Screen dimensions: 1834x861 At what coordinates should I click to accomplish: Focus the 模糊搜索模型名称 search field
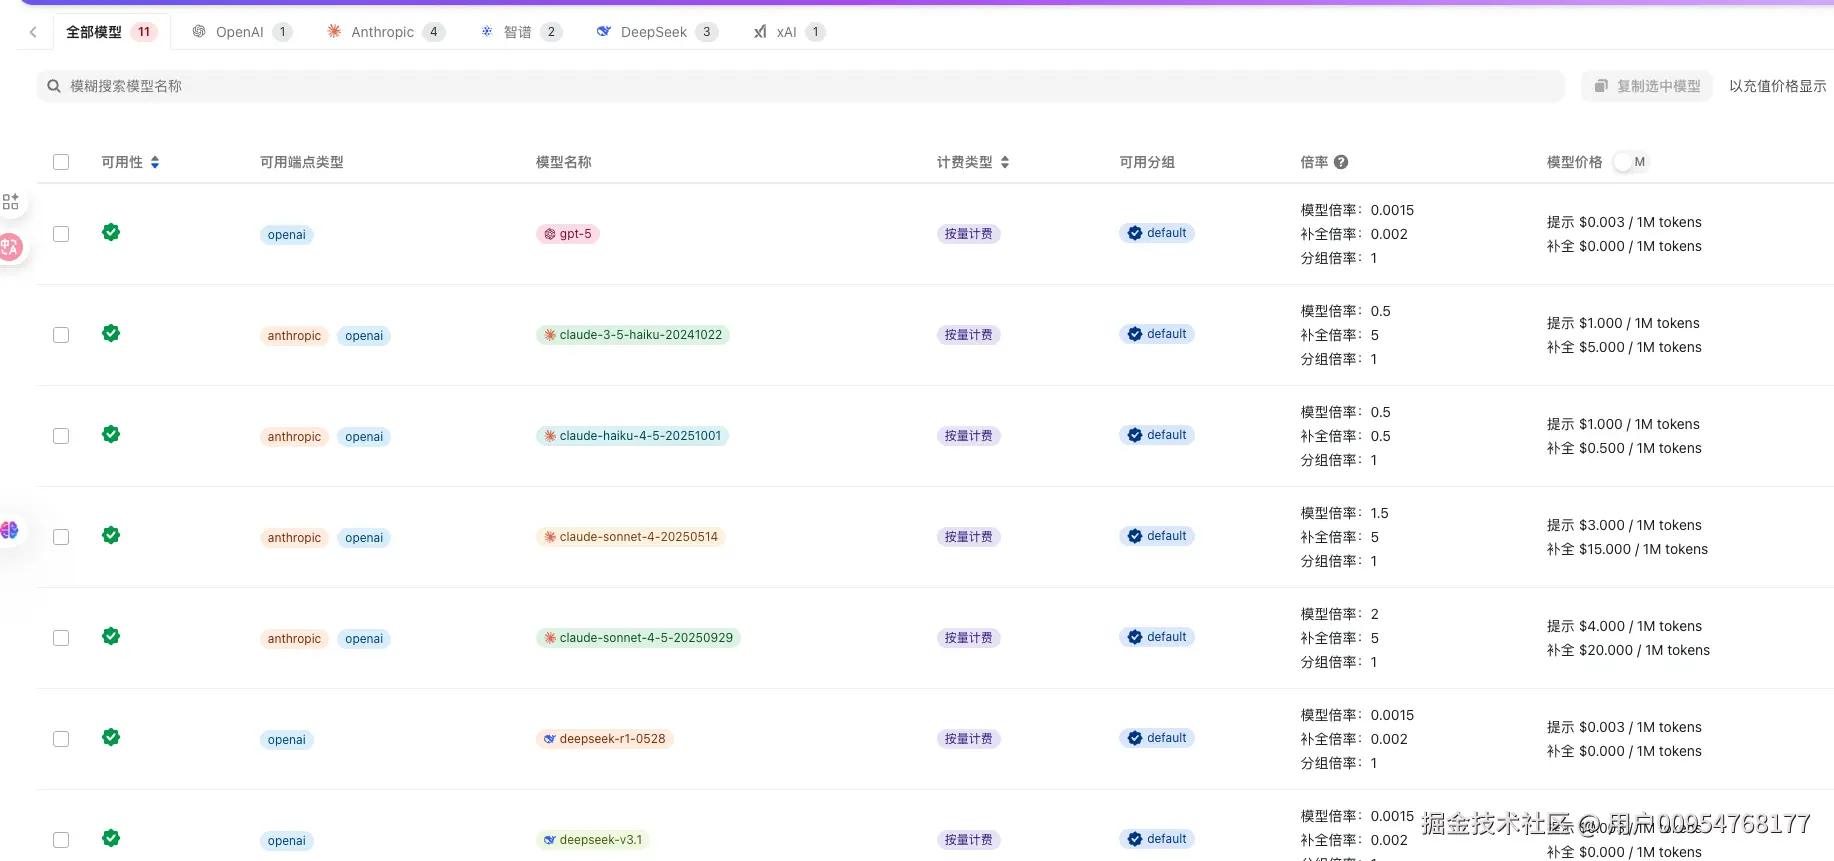tap(800, 86)
